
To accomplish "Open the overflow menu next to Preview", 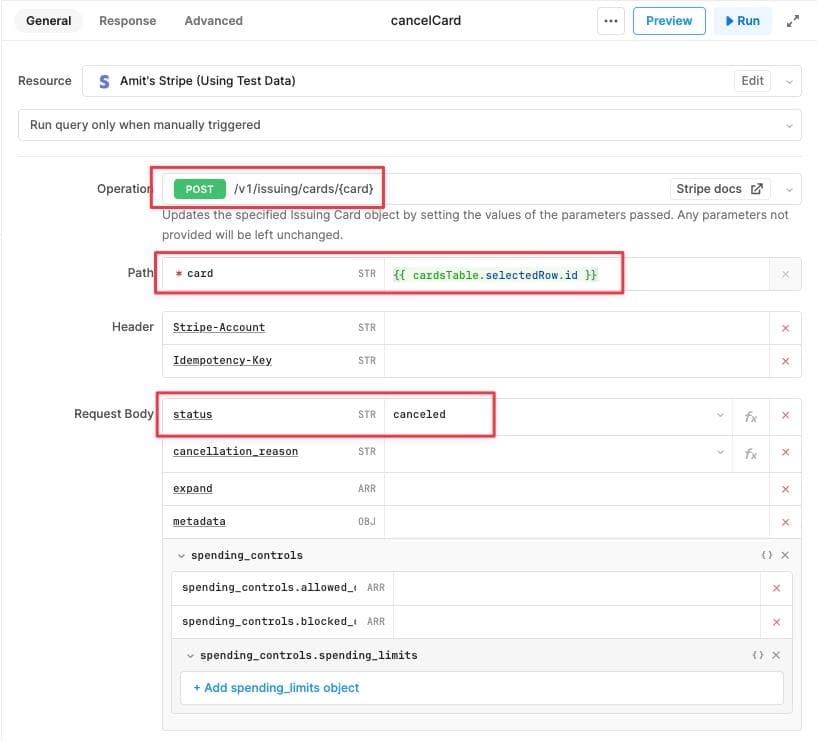I will point(610,20).
